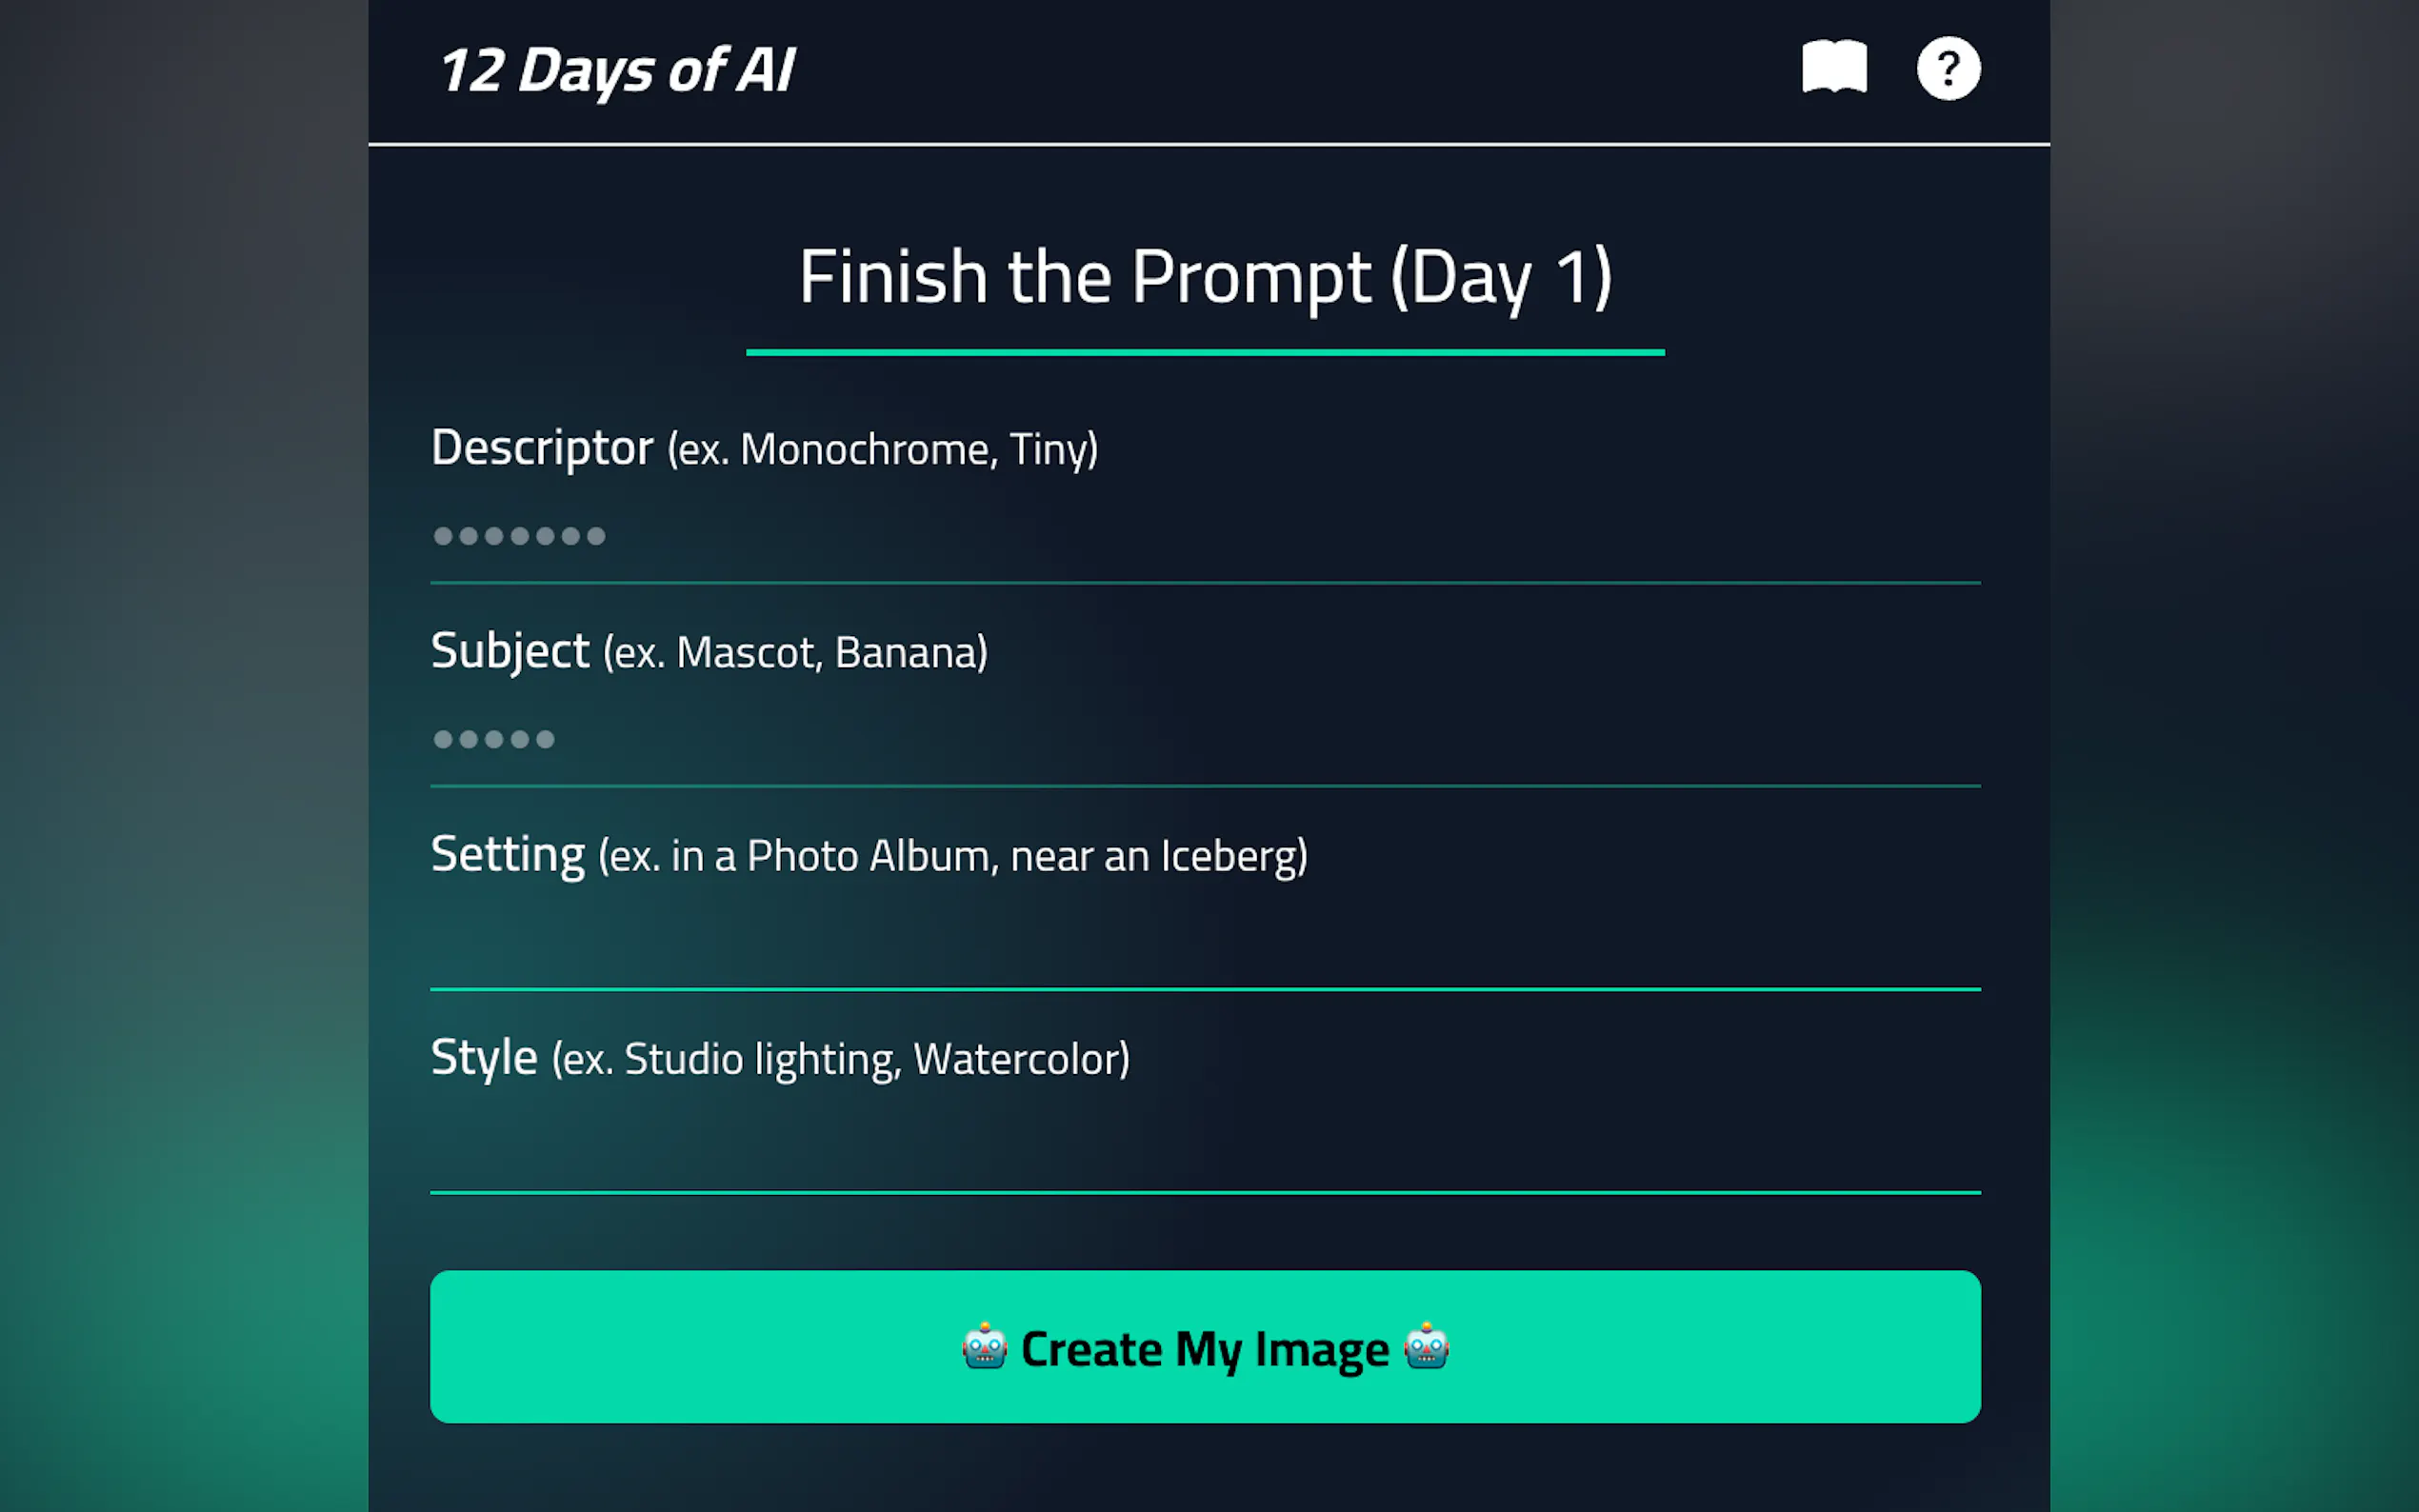This screenshot has width=2419, height=1512.
Task: Click into the empty Style input field
Action: 1204,1146
